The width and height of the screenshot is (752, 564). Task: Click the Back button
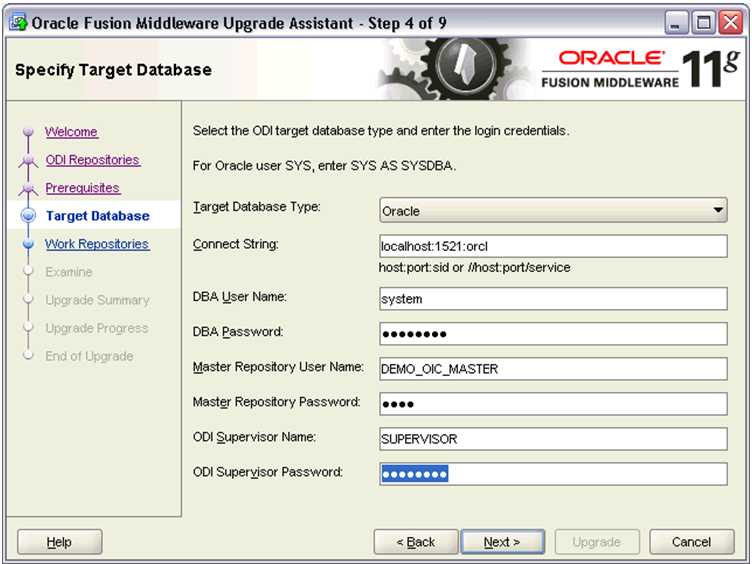(415, 542)
